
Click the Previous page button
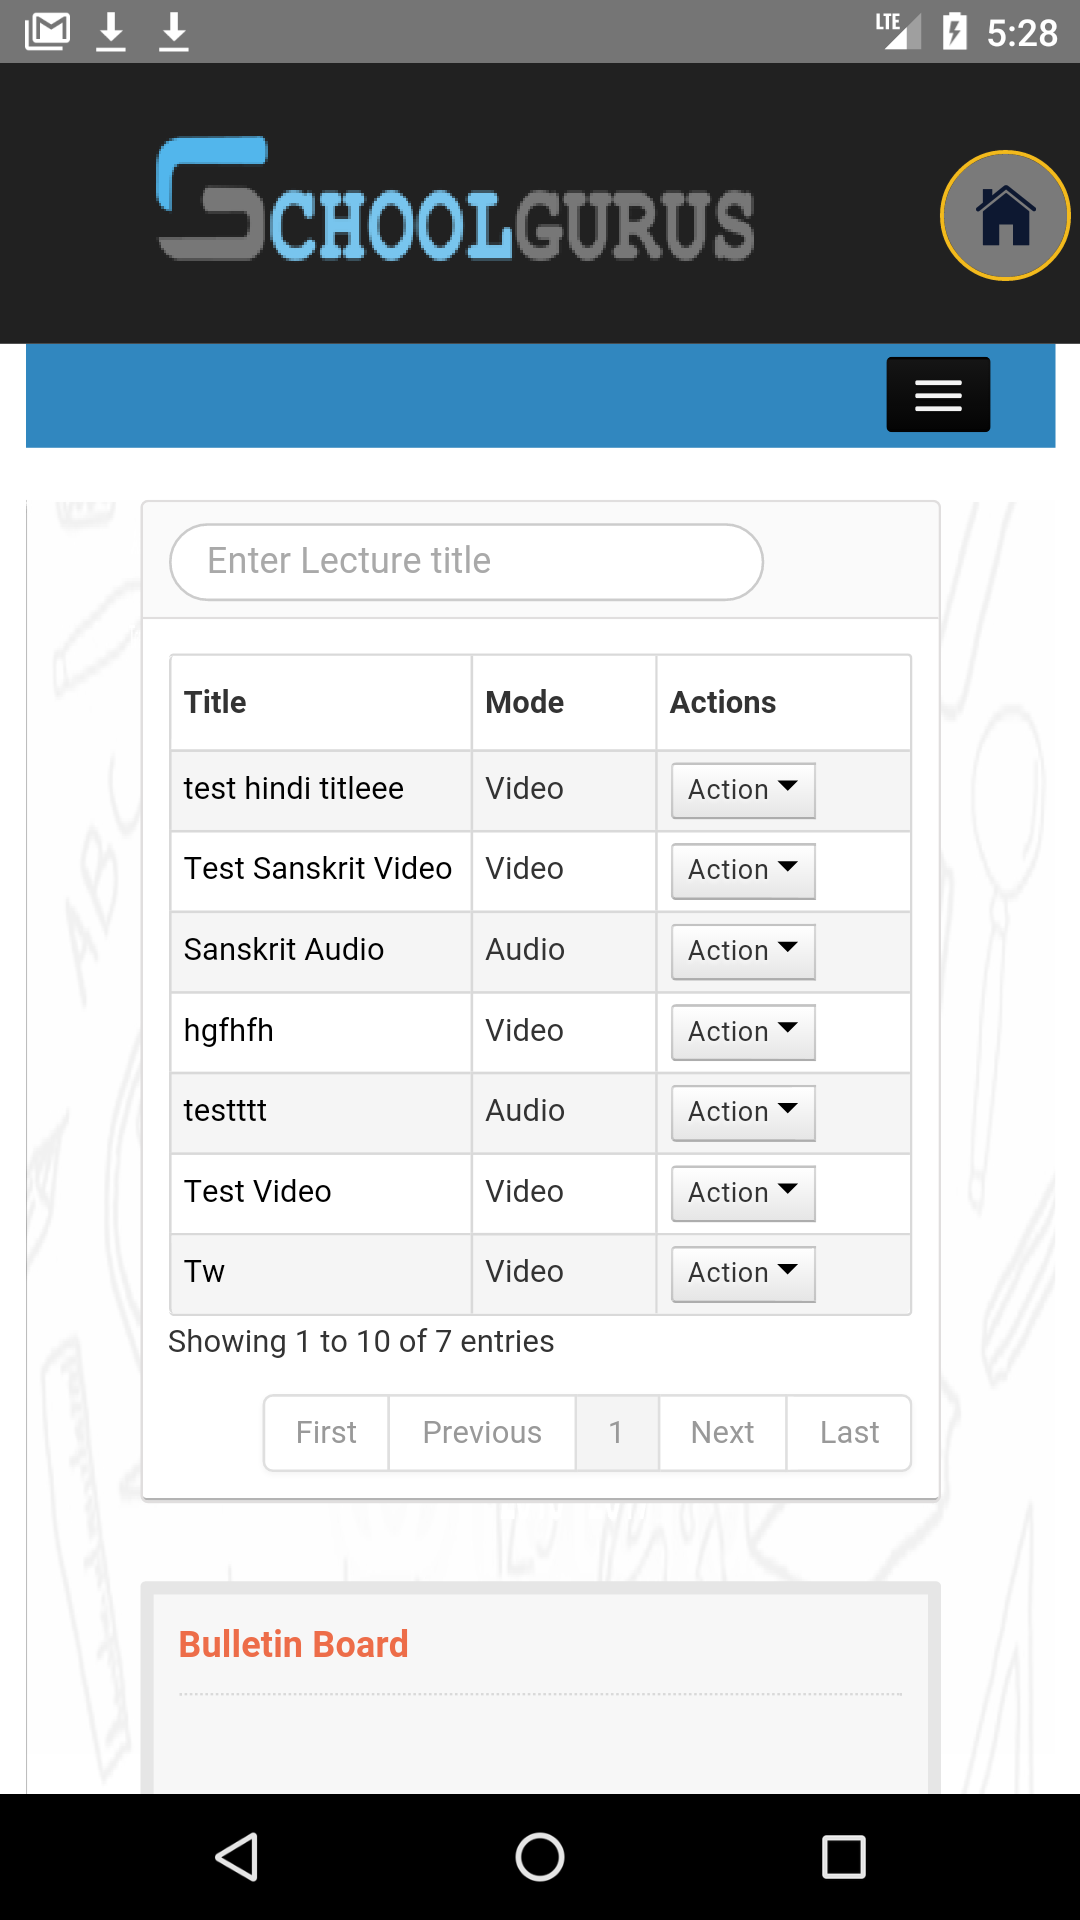[x=482, y=1433]
